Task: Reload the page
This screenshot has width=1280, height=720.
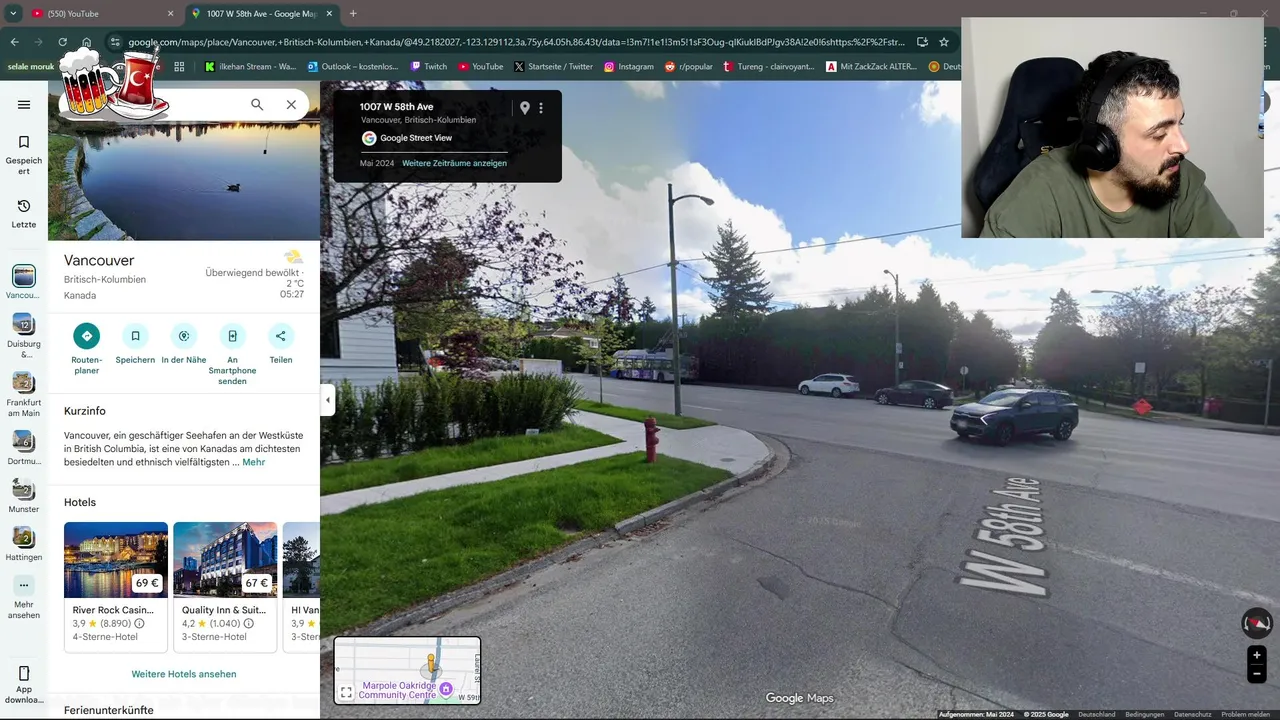Action: click(62, 42)
